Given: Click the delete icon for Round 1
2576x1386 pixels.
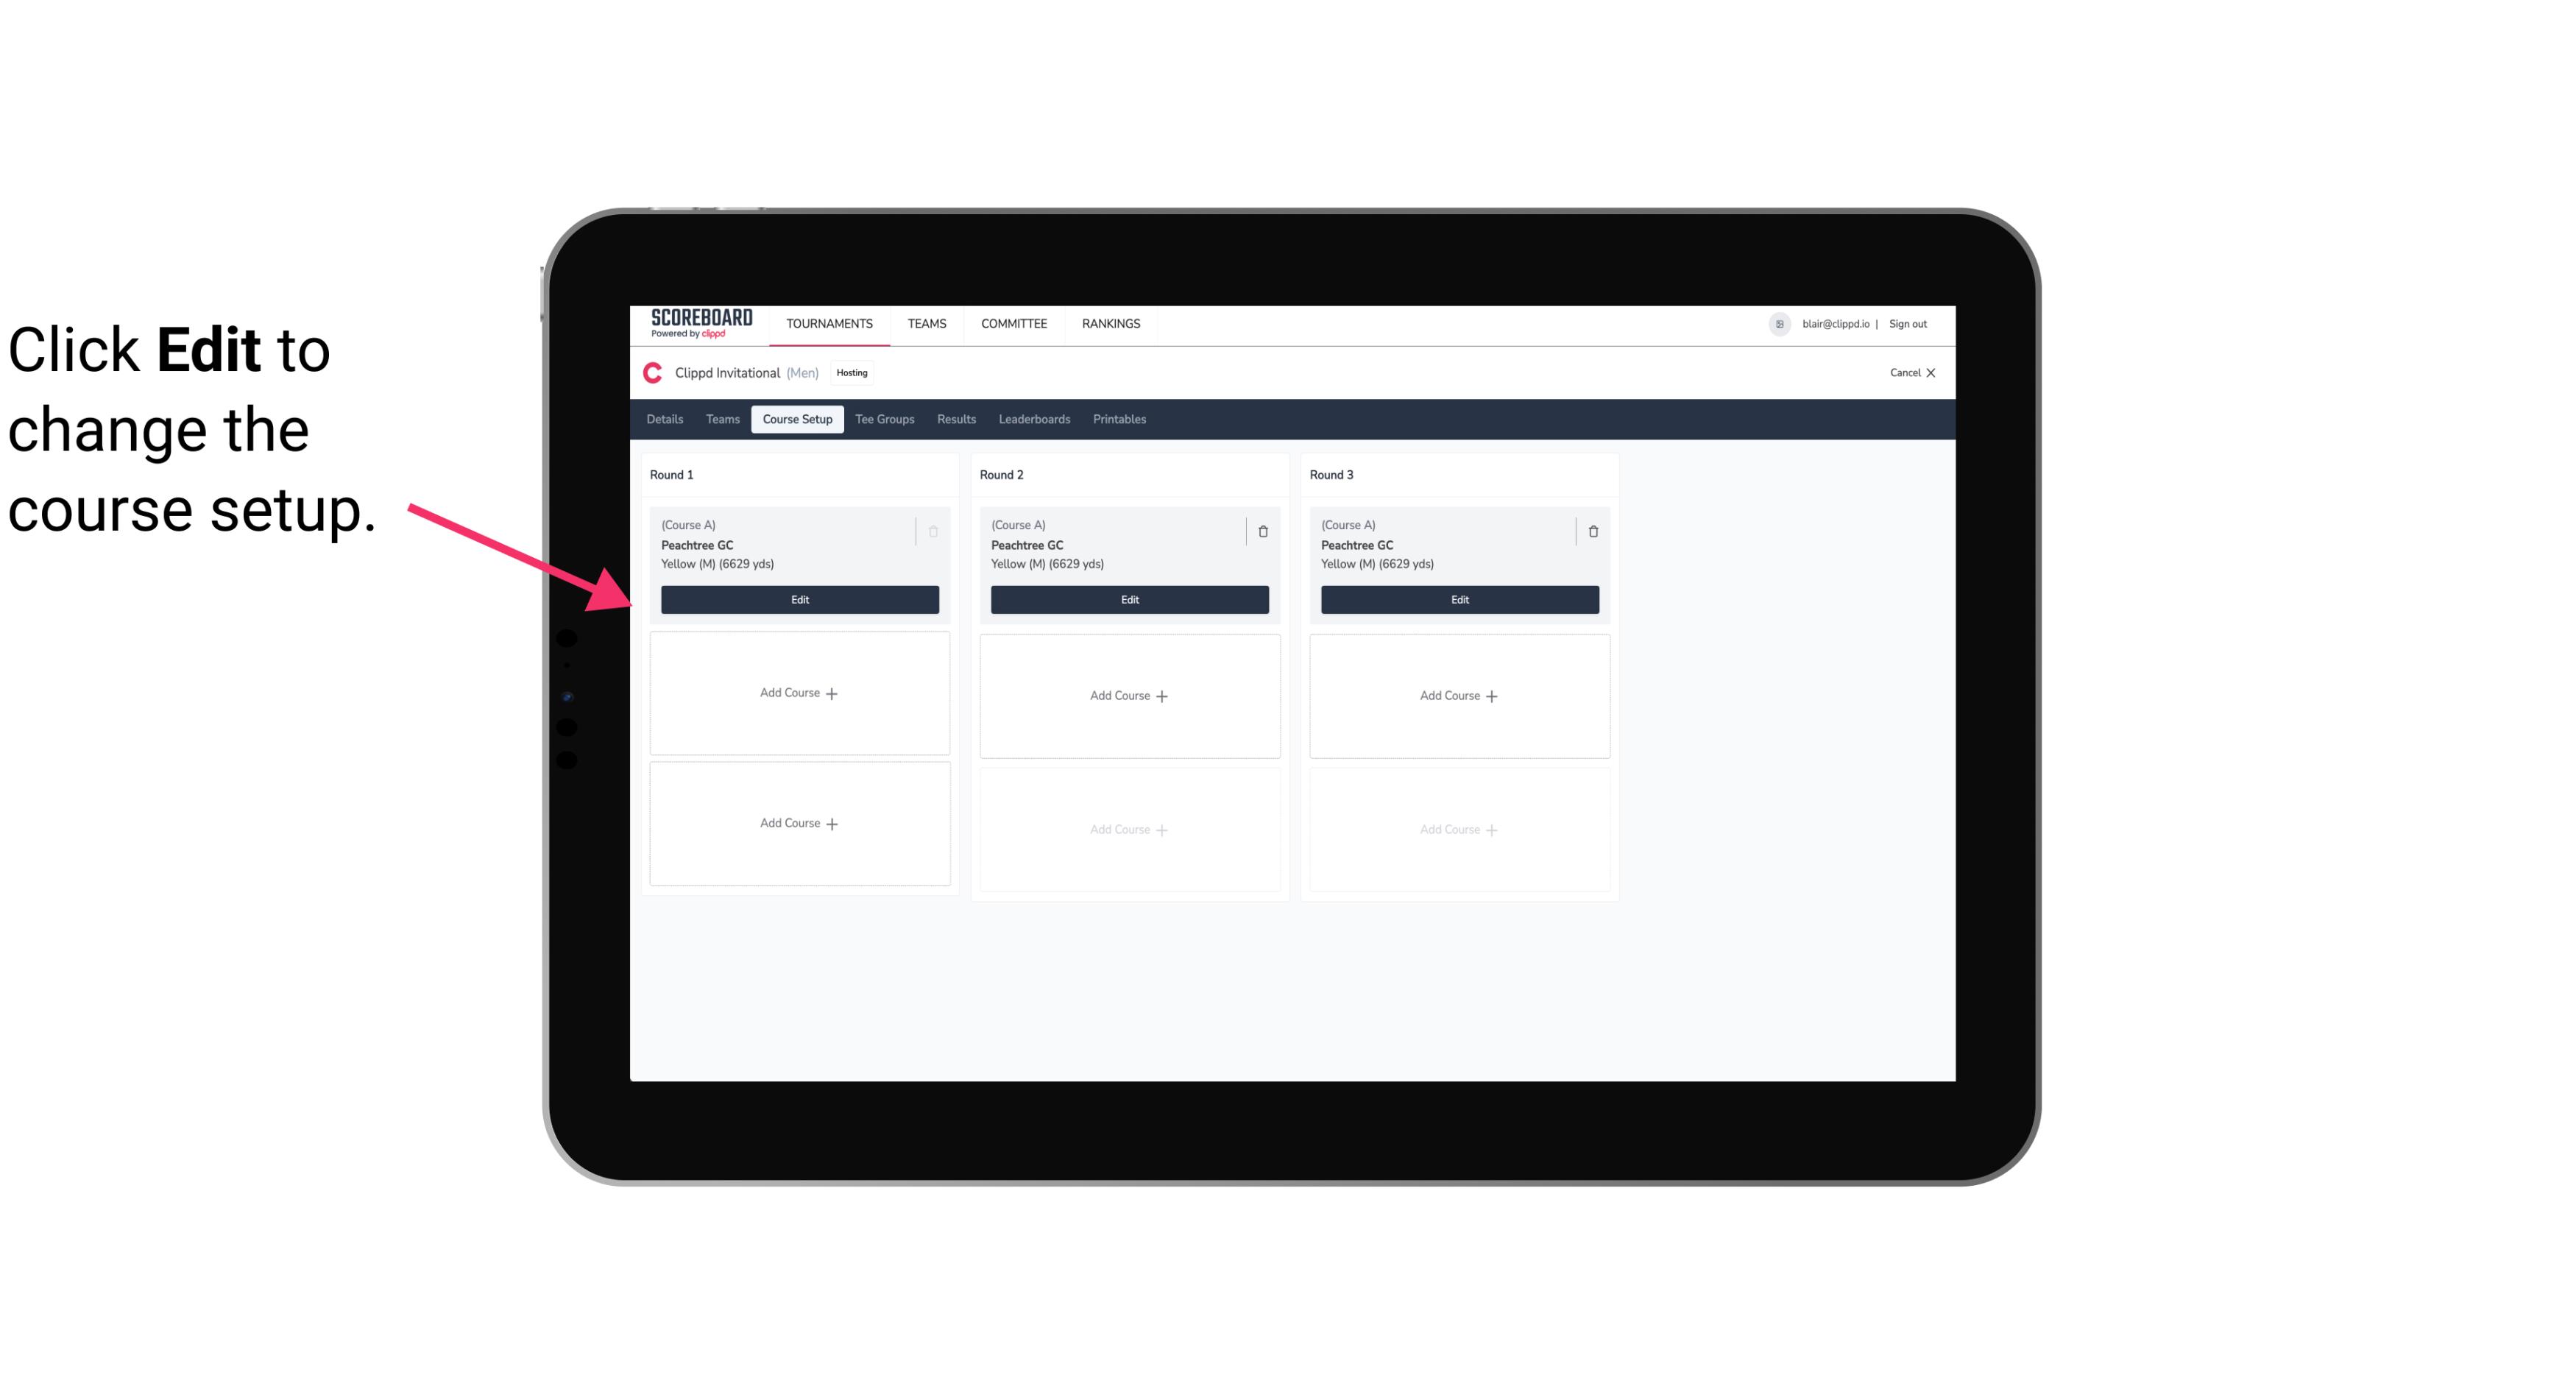Looking at the screenshot, I should pos(933,531).
